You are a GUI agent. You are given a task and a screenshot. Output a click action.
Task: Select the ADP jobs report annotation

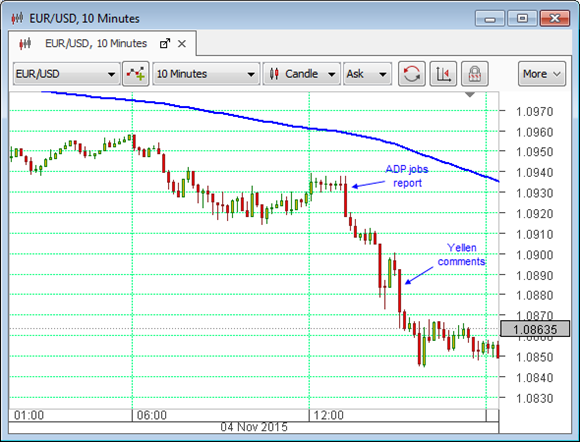pos(407,176)
